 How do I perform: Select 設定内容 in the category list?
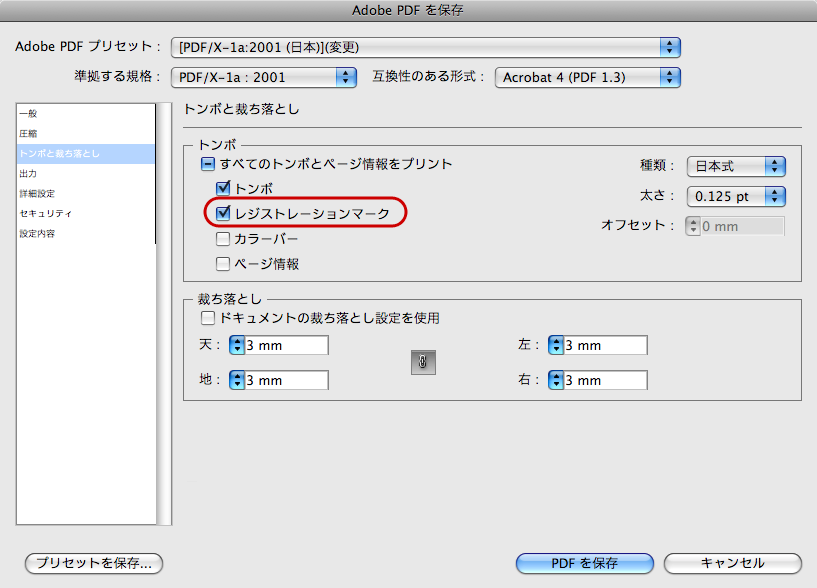tap(86, 234)
